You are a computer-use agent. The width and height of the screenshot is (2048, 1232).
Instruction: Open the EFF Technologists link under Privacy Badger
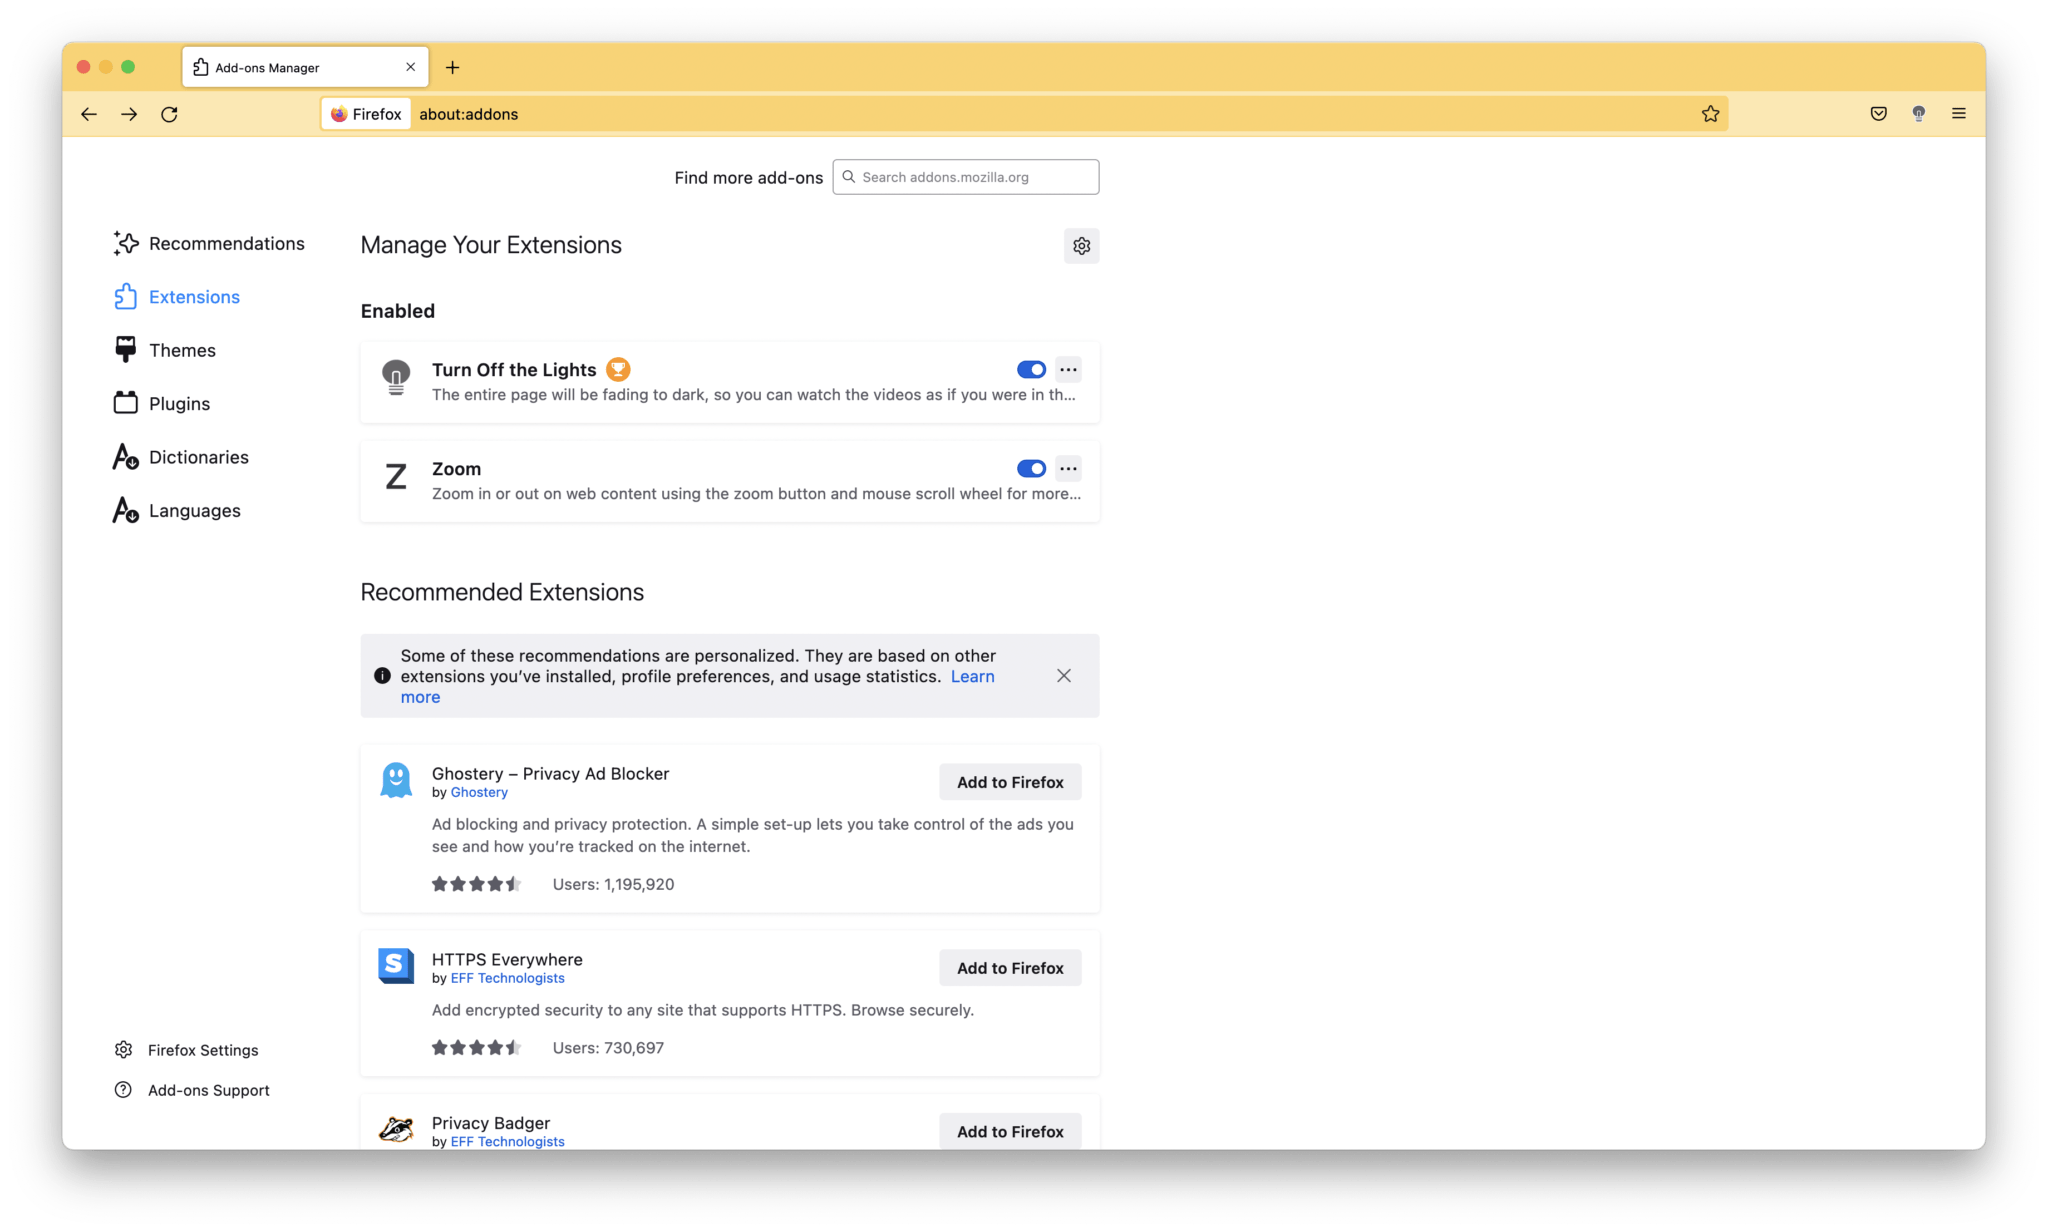(507, 1142)
